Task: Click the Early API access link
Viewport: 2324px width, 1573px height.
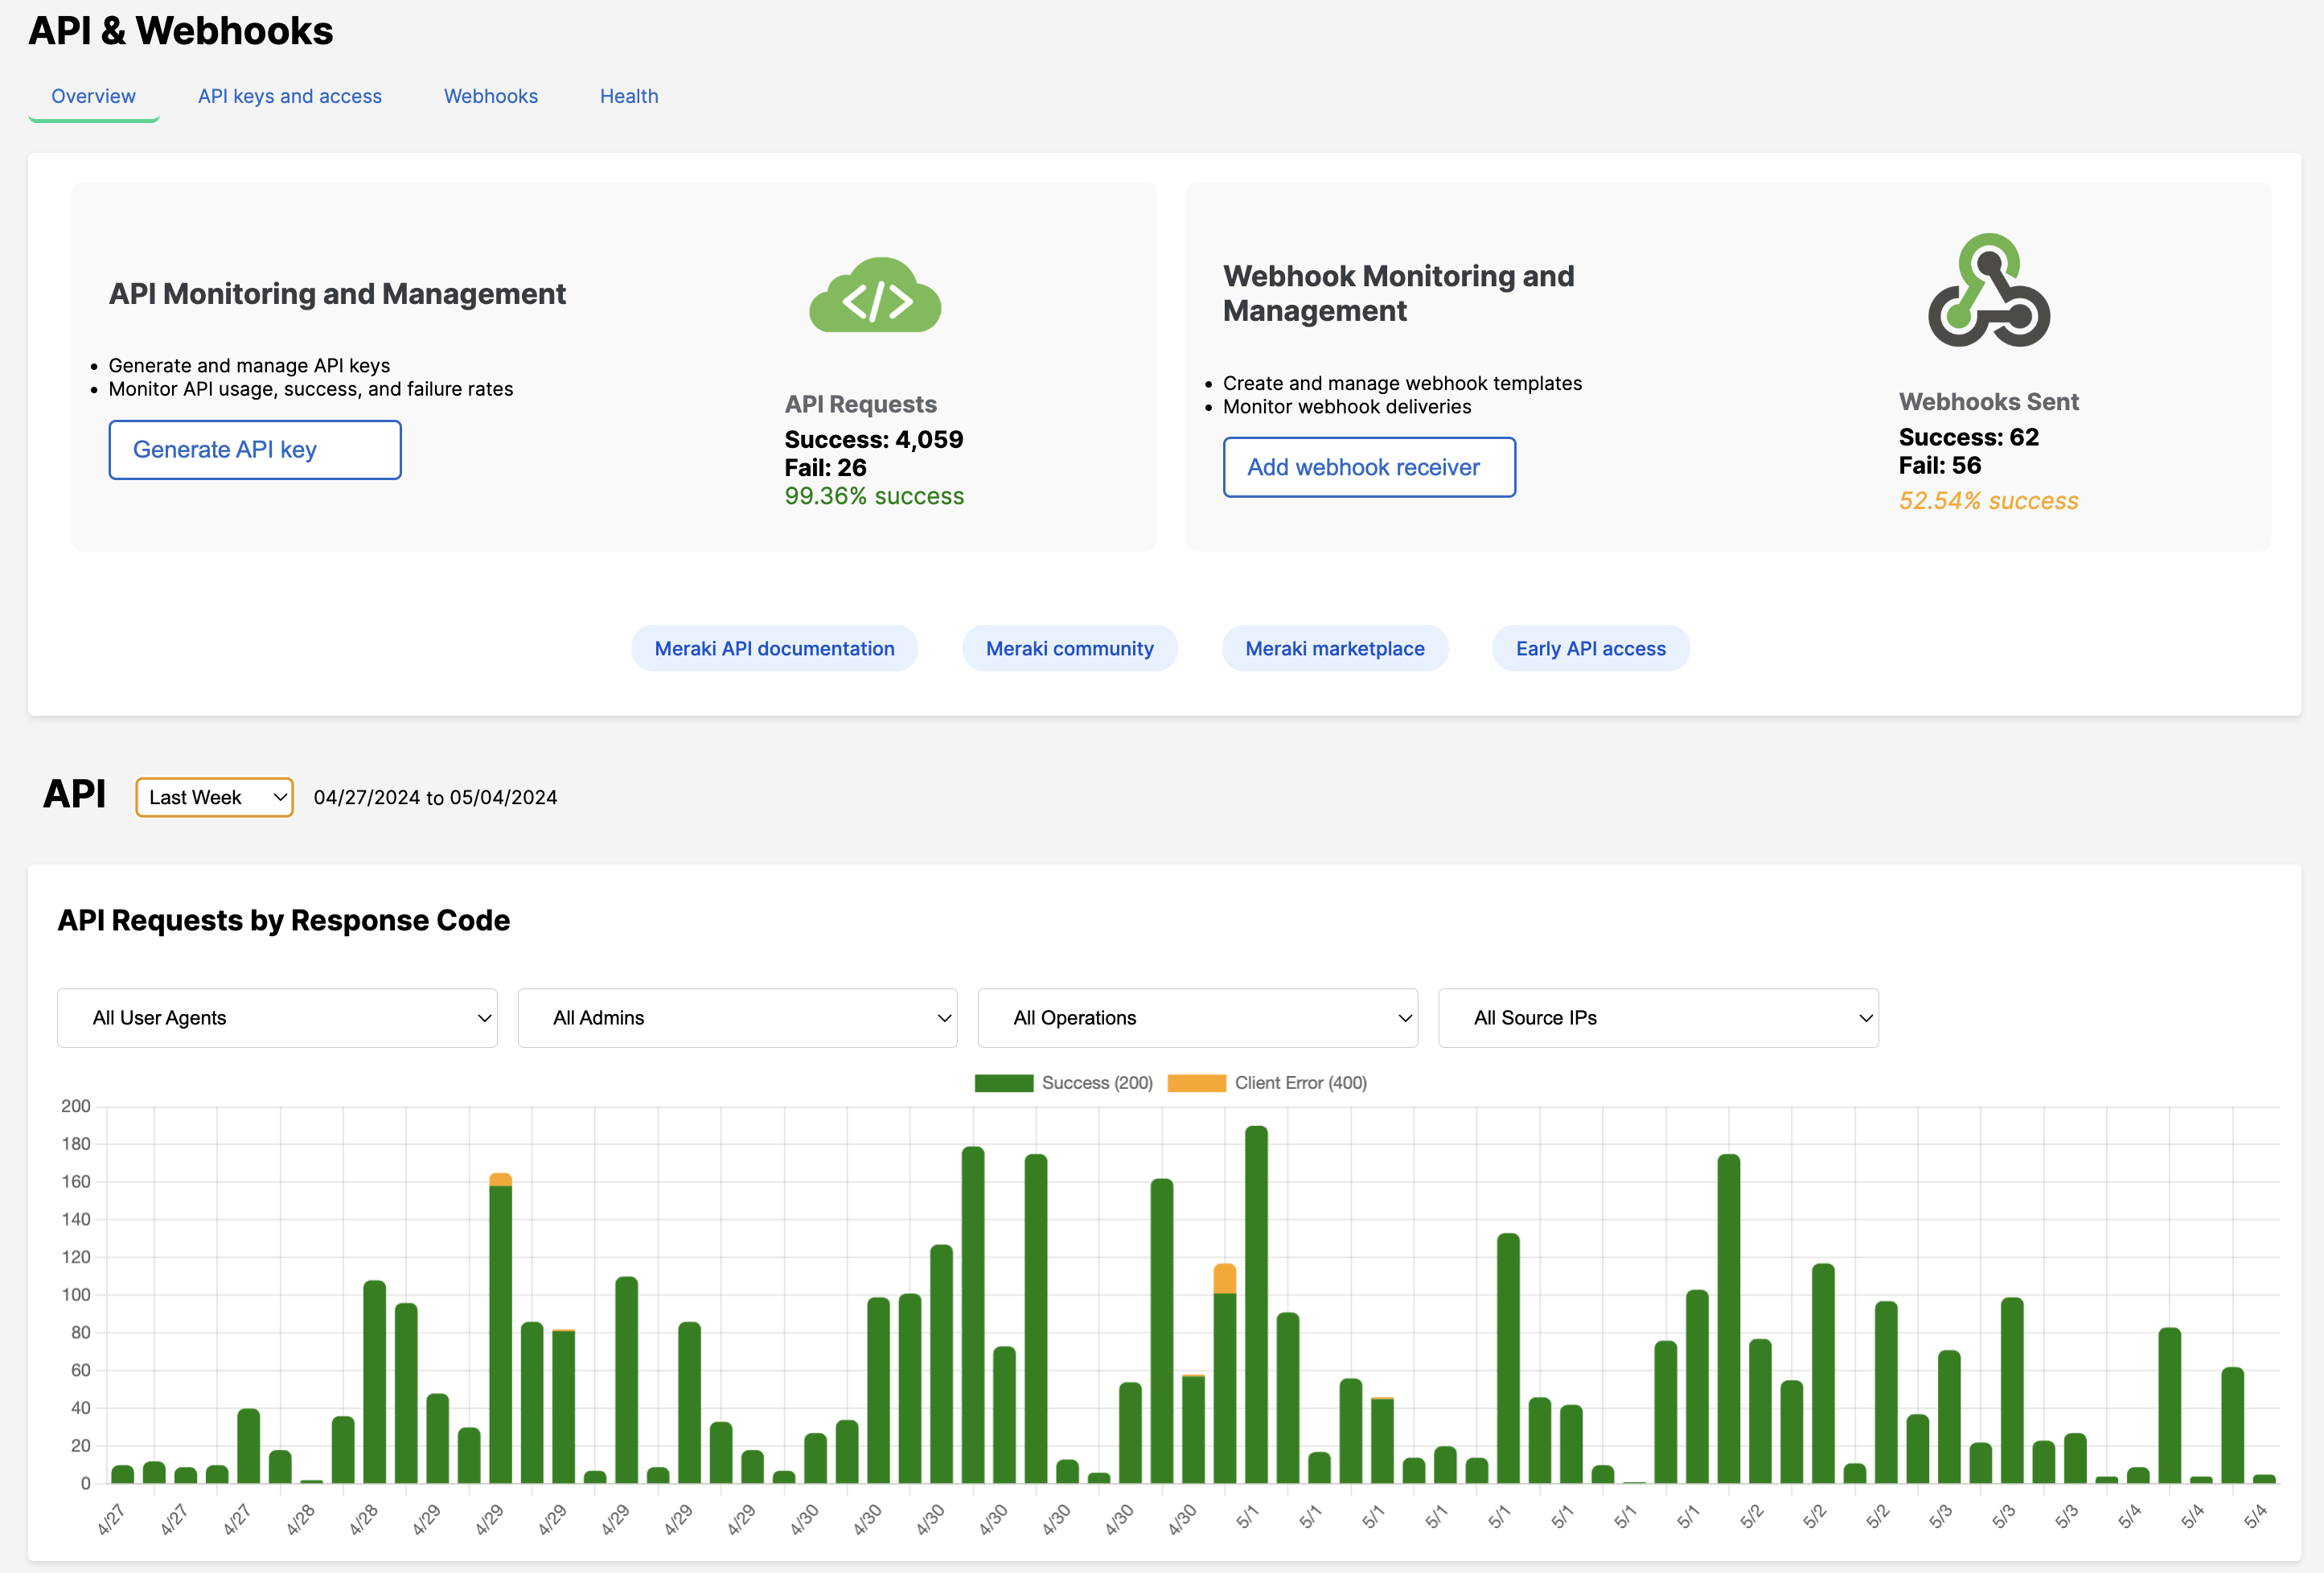Action: pos(1590,648)
